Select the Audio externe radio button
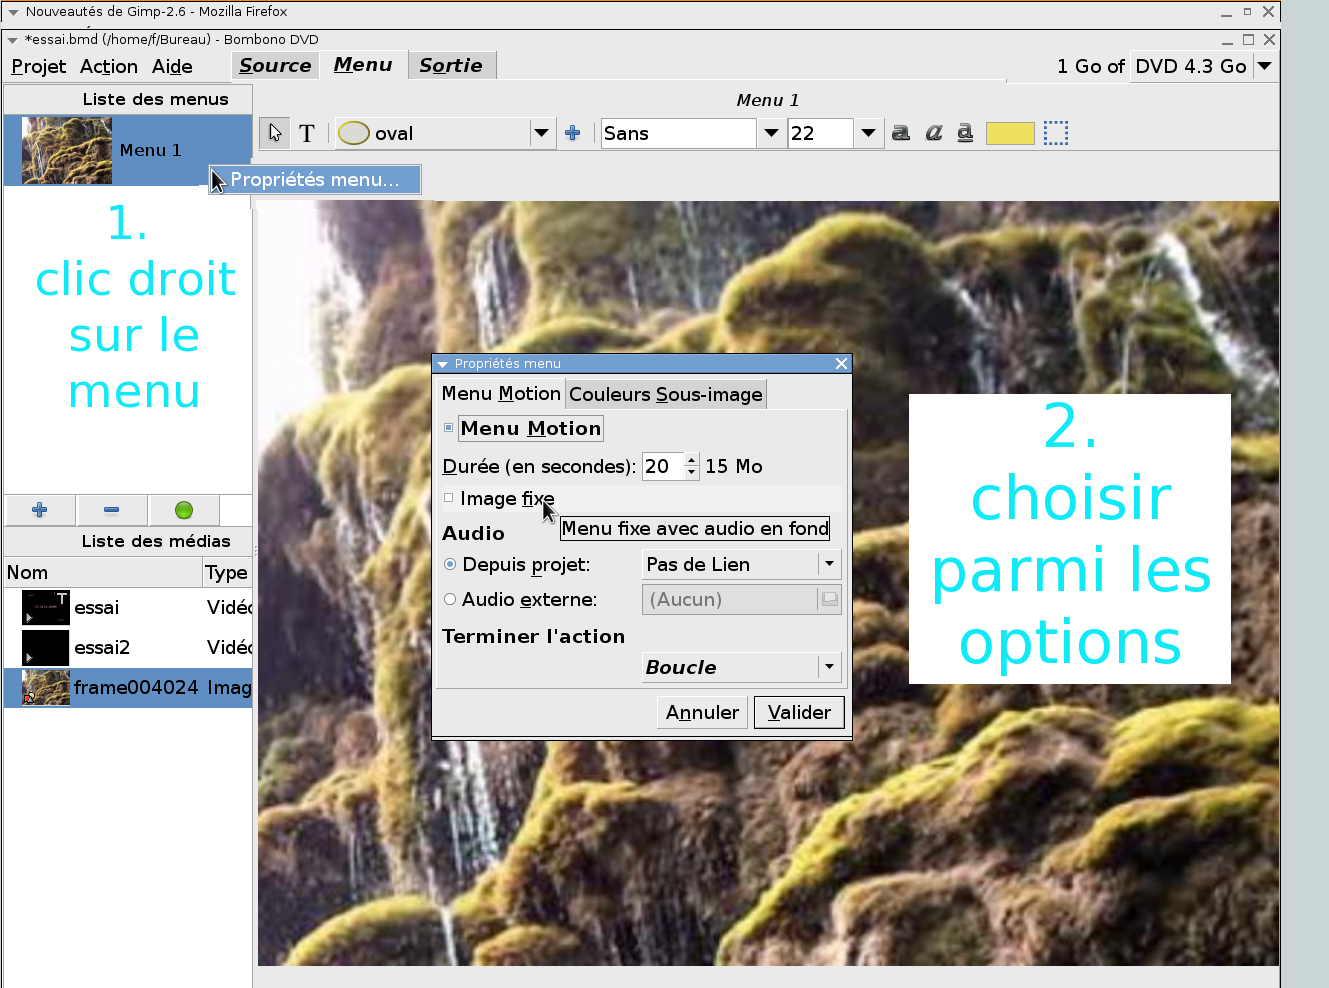 click(x=450, y=600)
